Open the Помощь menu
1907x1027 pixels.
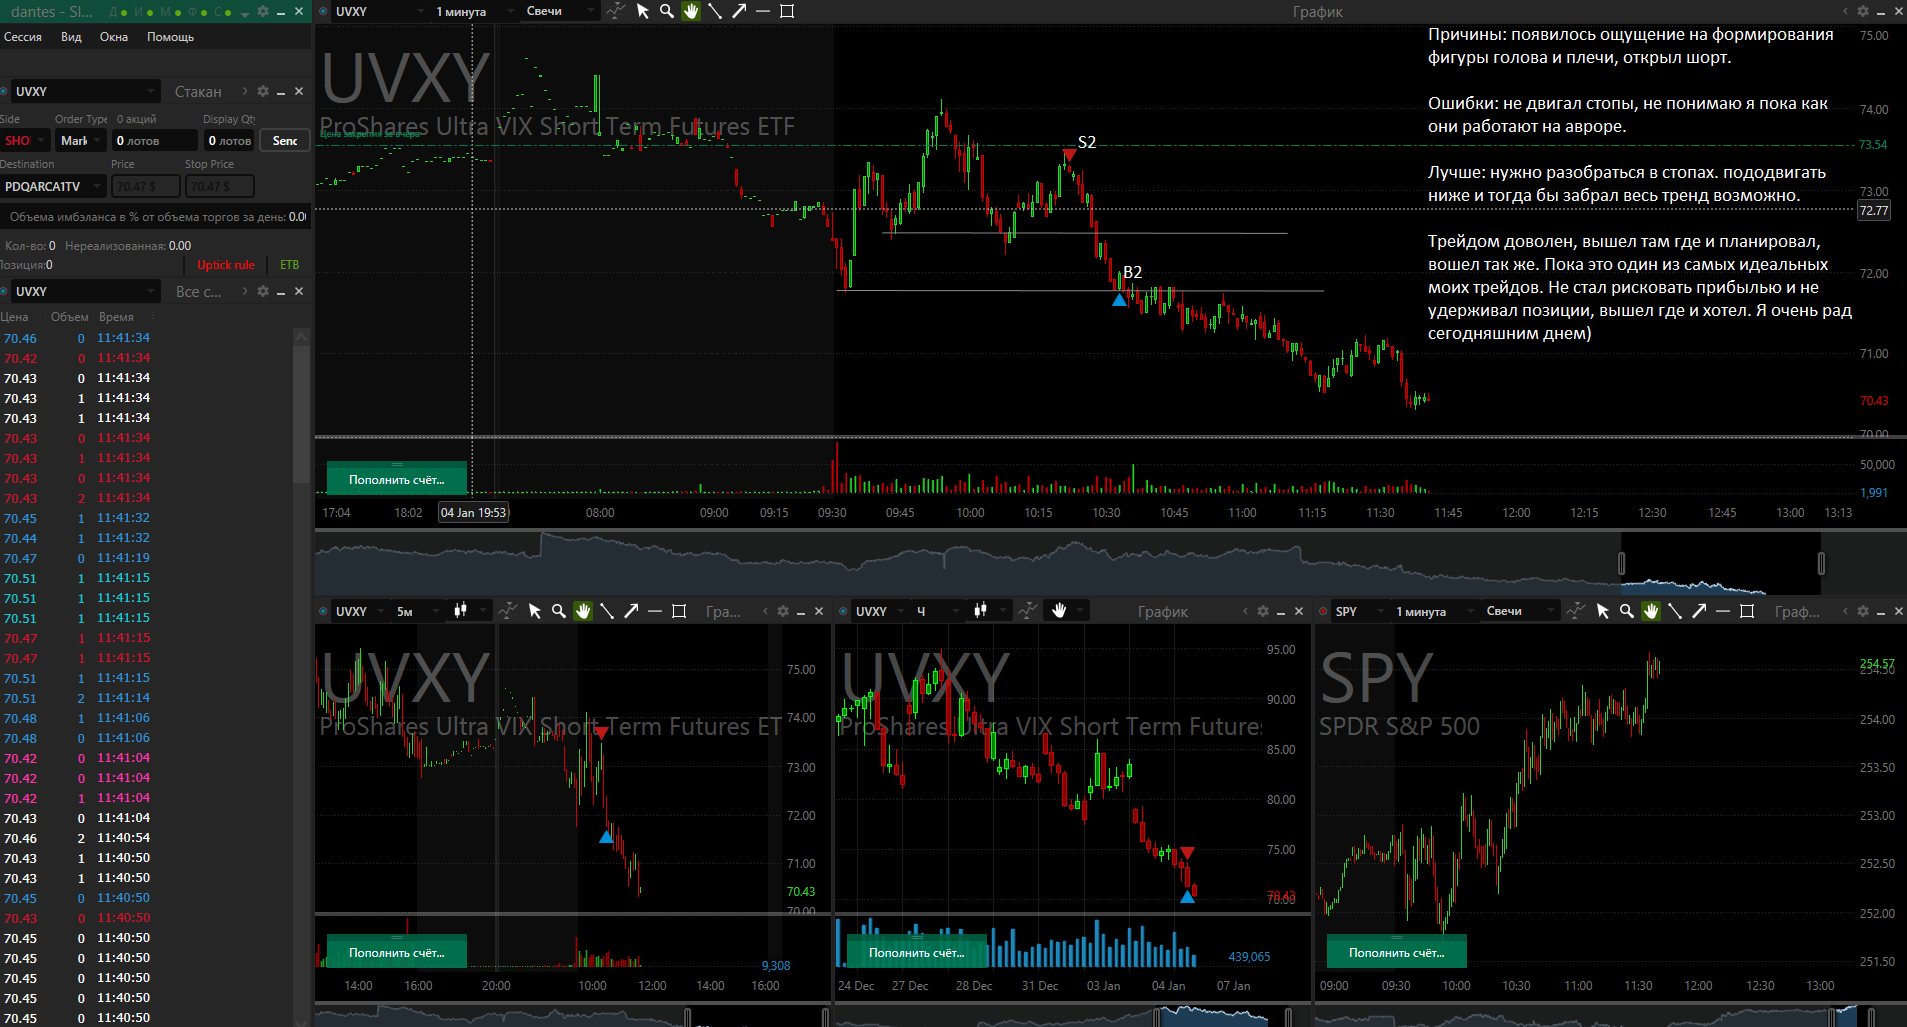[x=171, y=37]
